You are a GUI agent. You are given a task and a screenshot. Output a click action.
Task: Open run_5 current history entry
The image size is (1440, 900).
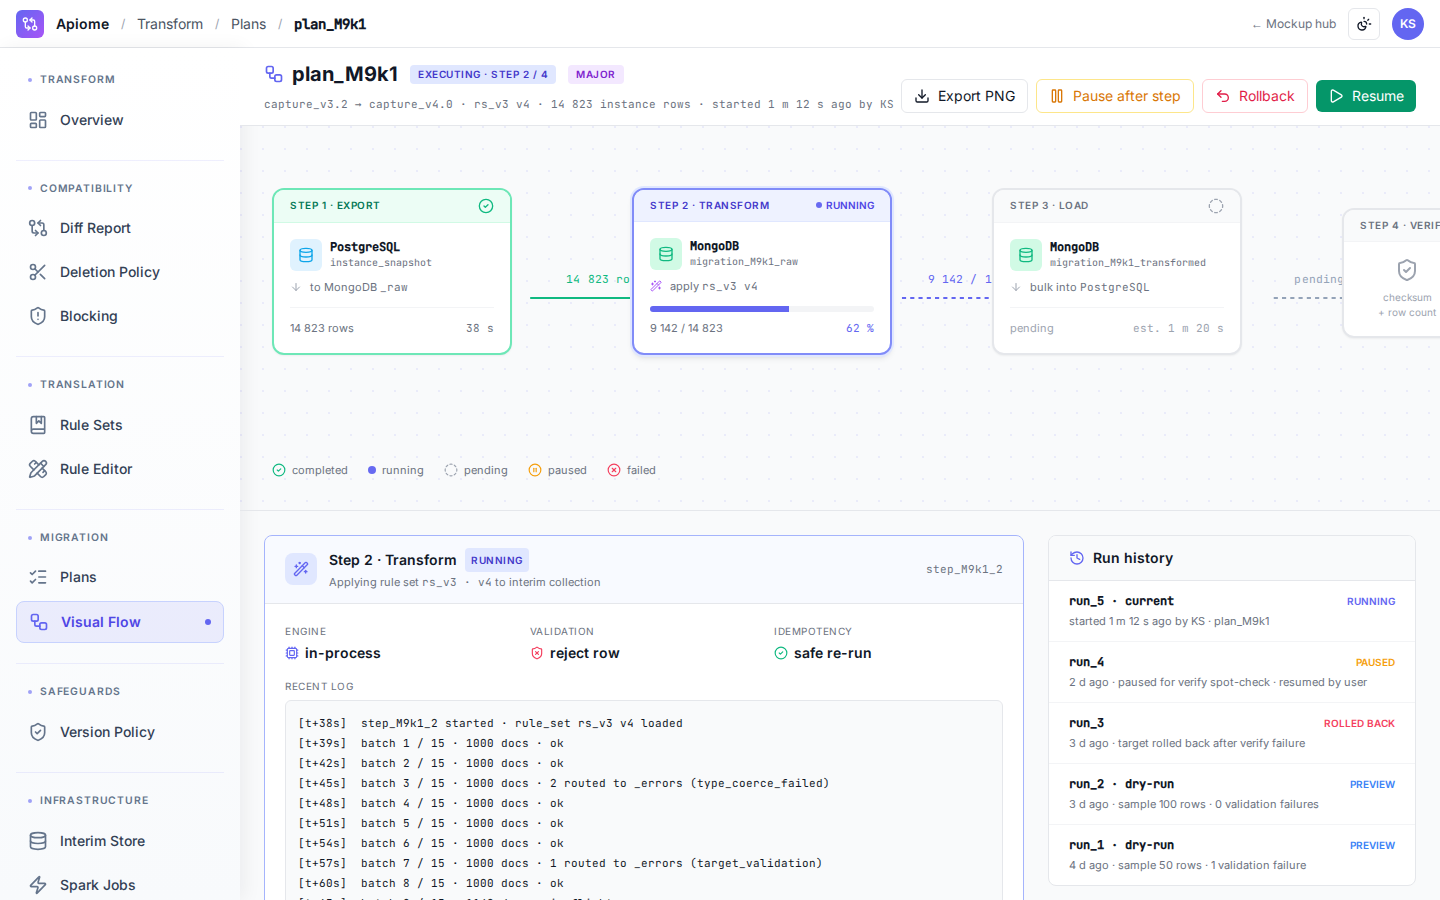pyautogui.click(x=1232, y=611)
